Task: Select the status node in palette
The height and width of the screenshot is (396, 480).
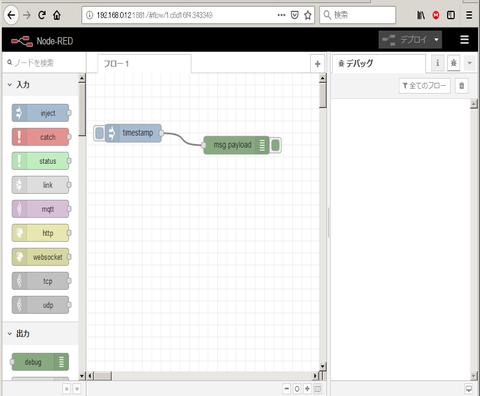Action: coord(40,161)
